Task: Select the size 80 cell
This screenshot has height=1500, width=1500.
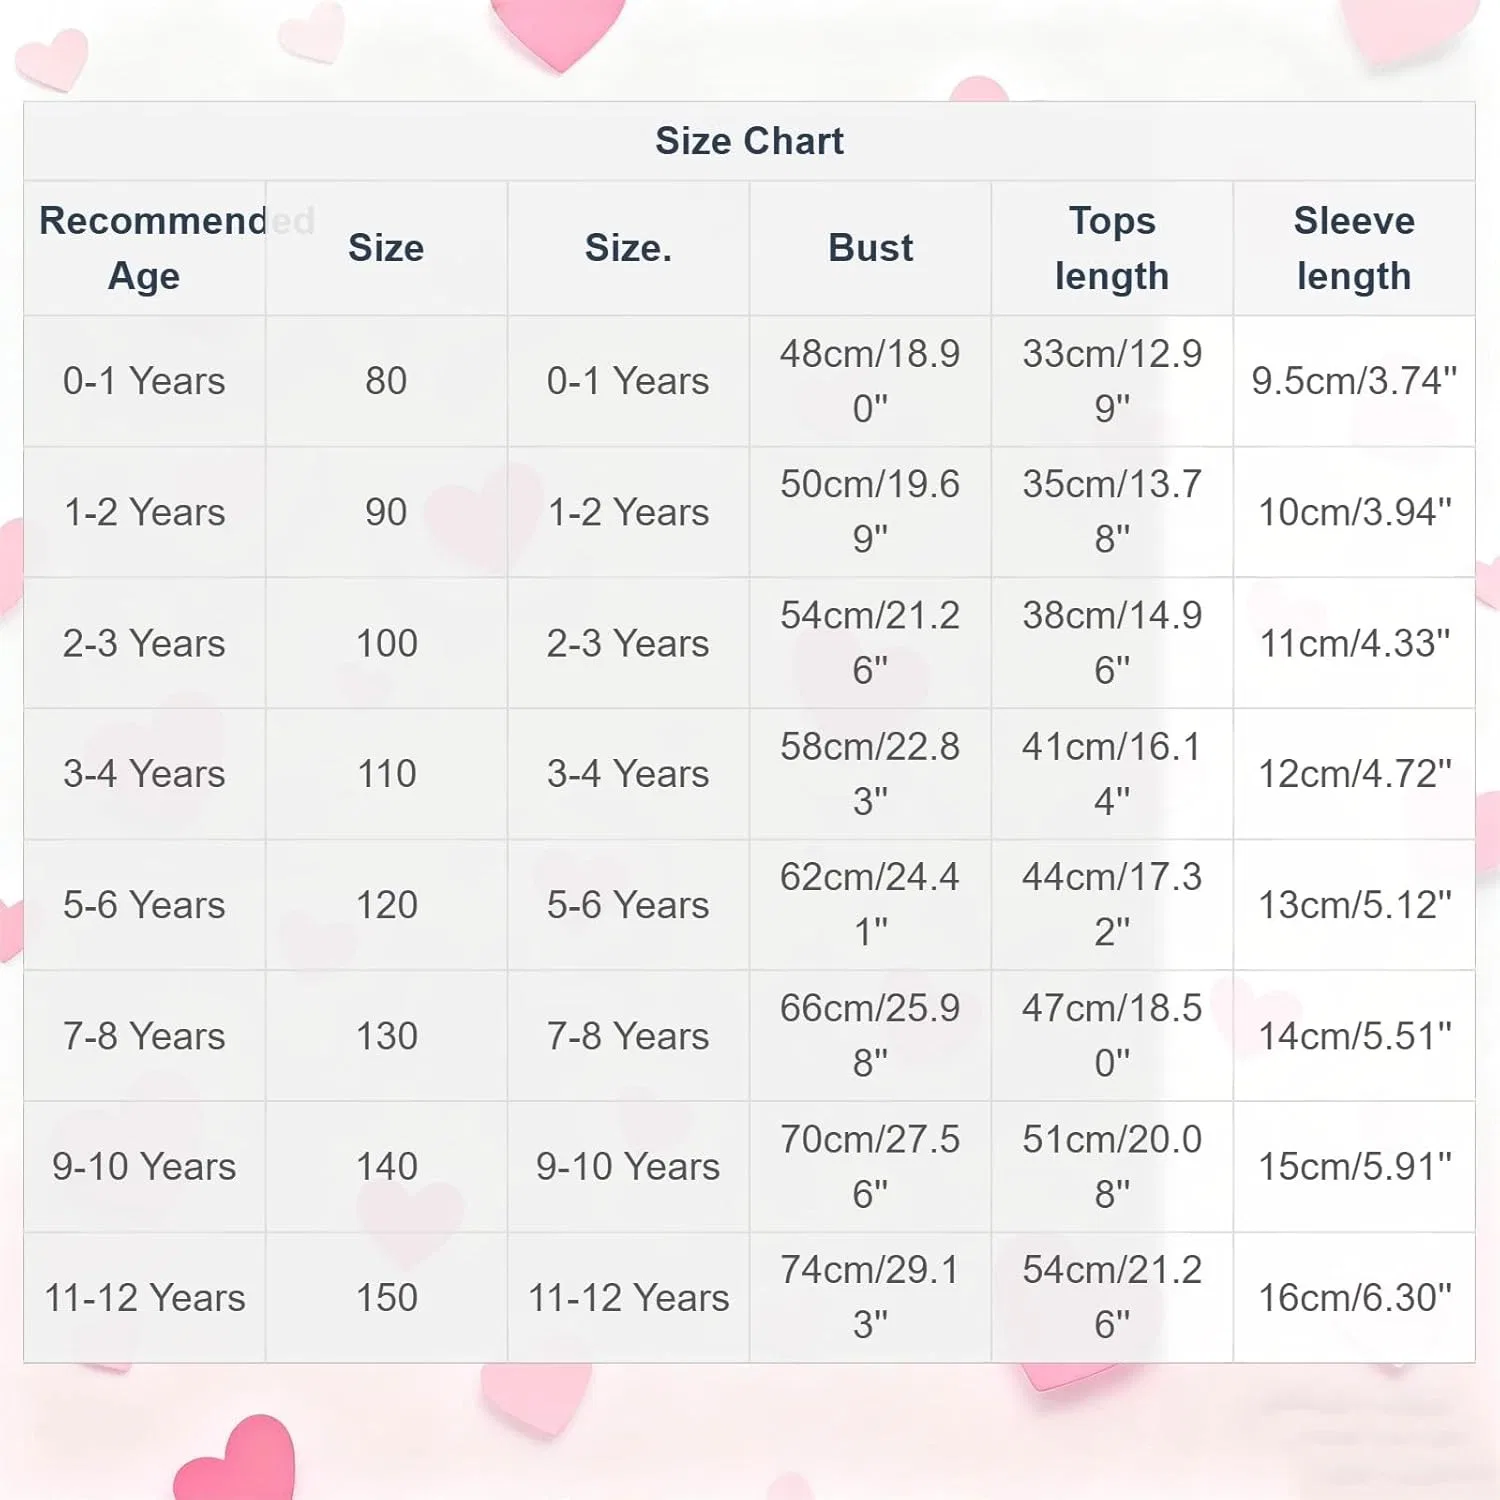Action: [386, 381]
